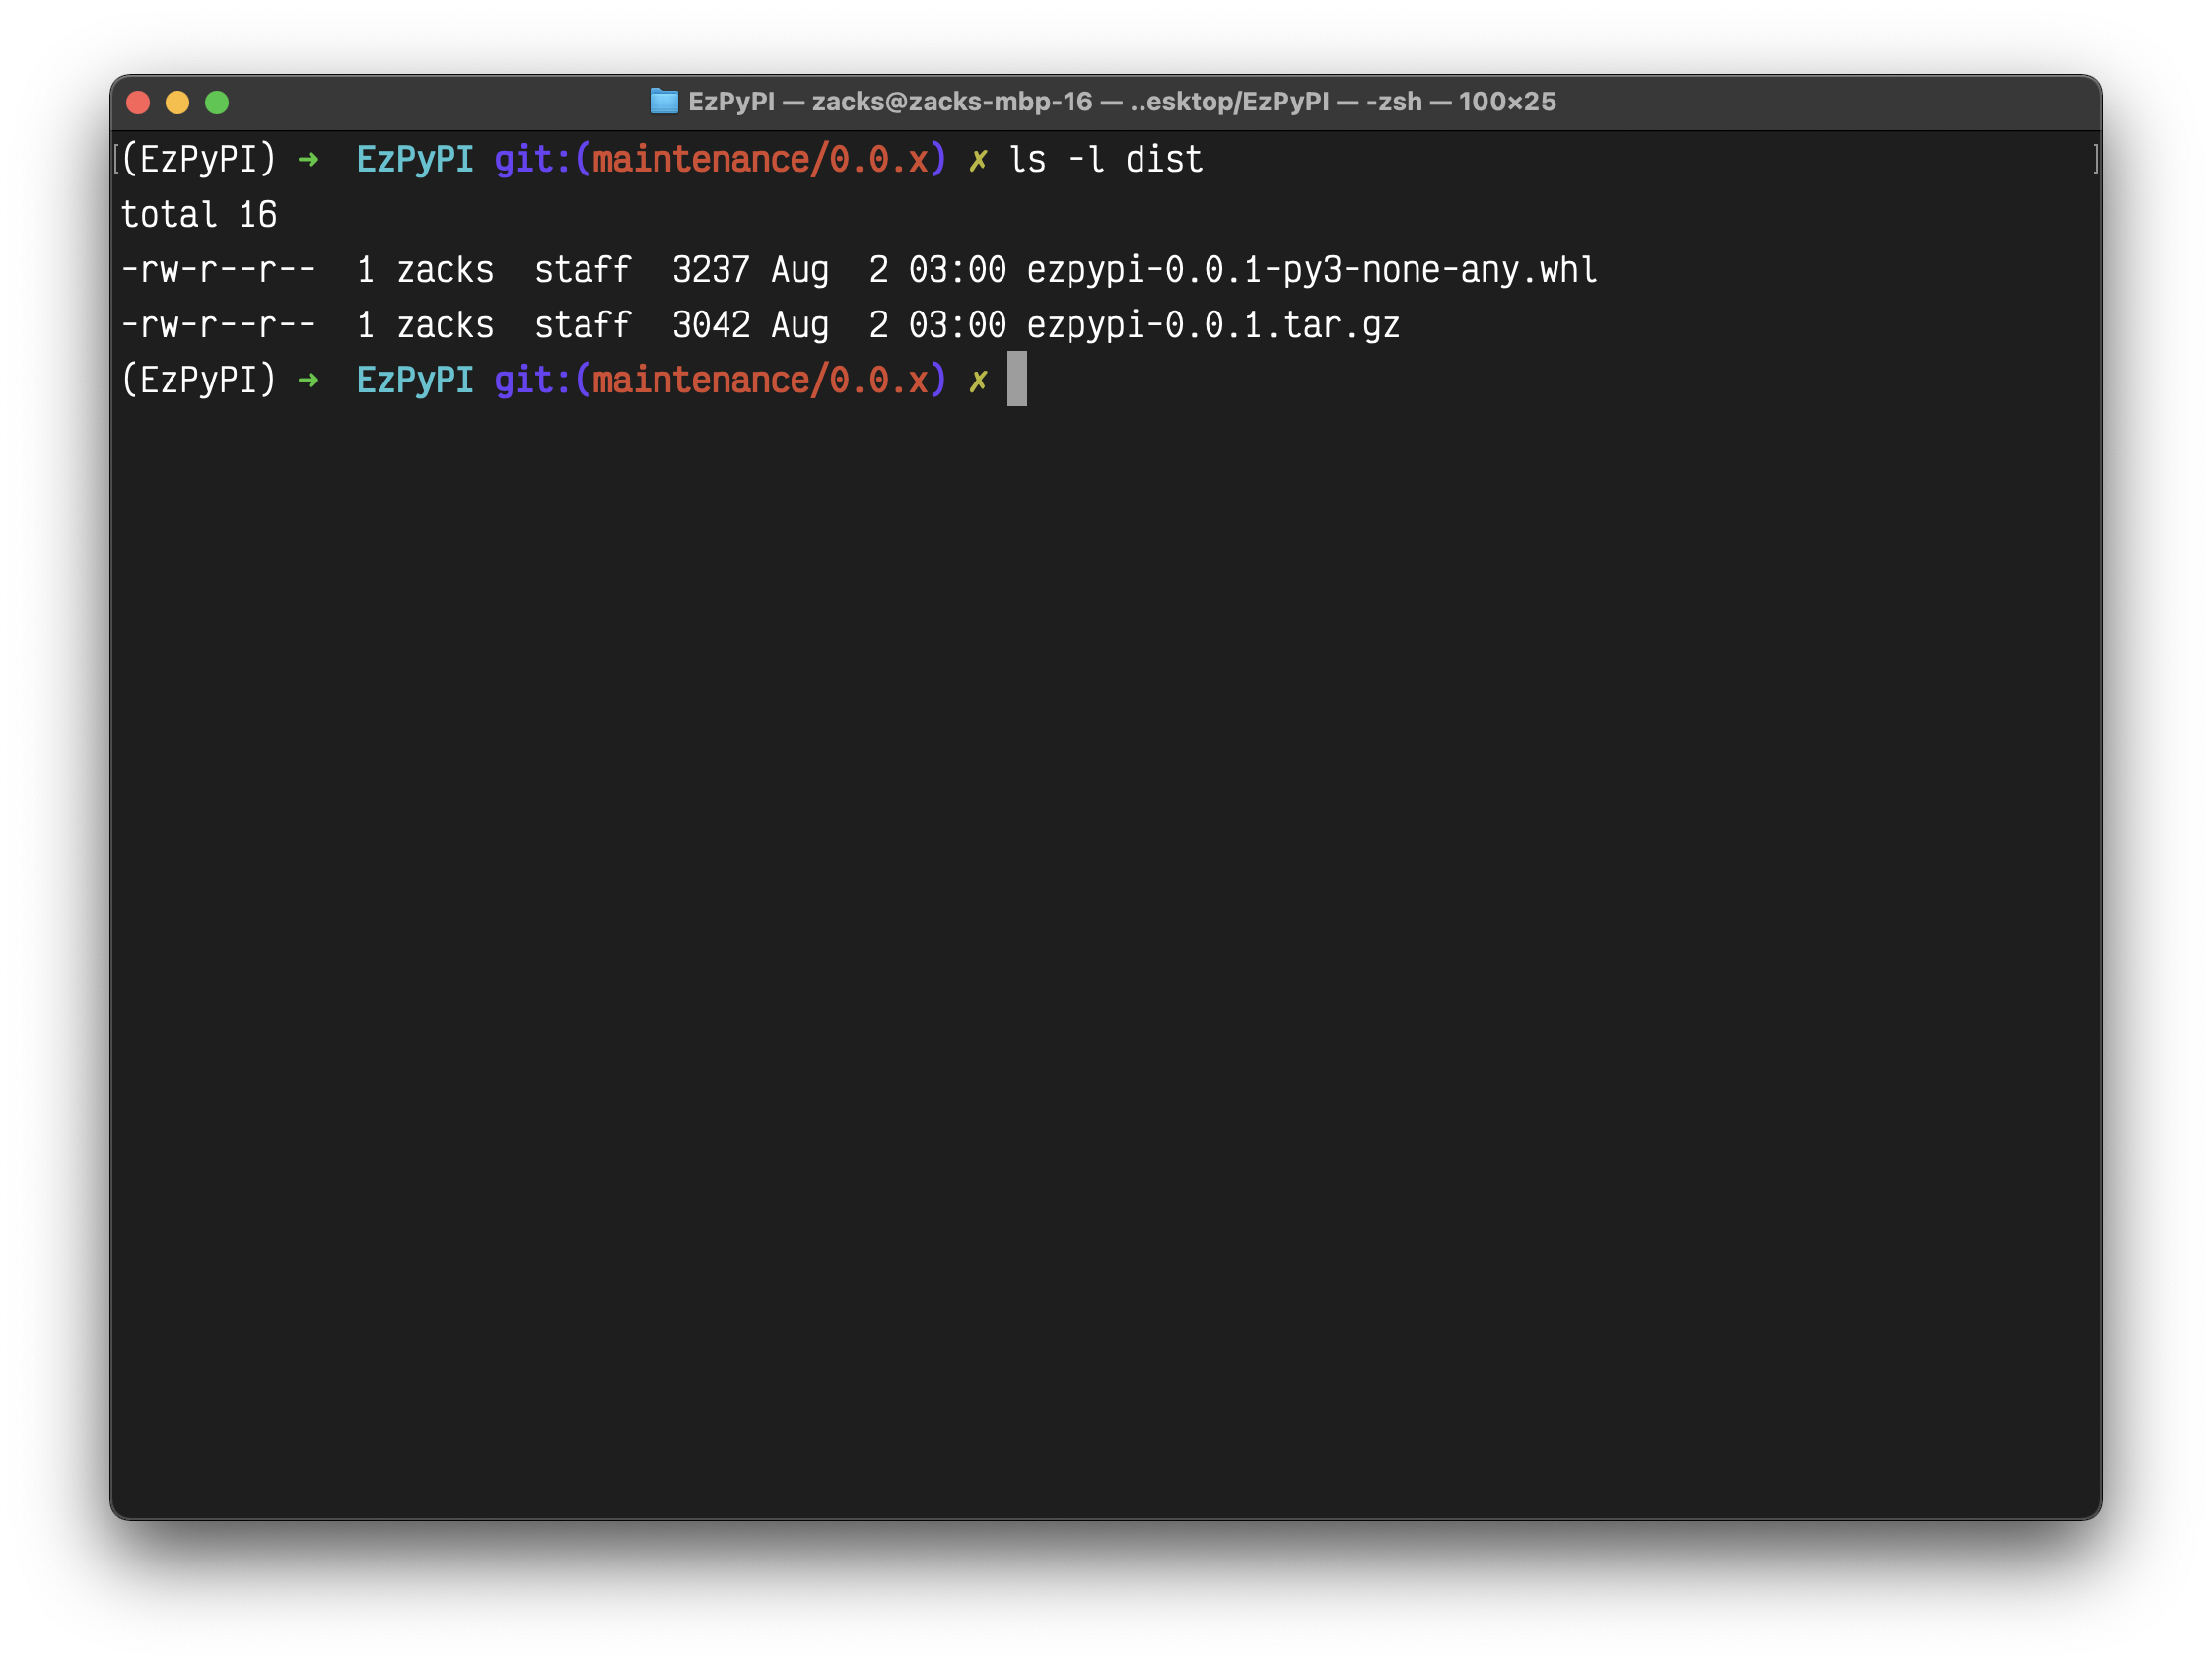Click the red close window button
2212x1666 pixels.
(138, 102)
